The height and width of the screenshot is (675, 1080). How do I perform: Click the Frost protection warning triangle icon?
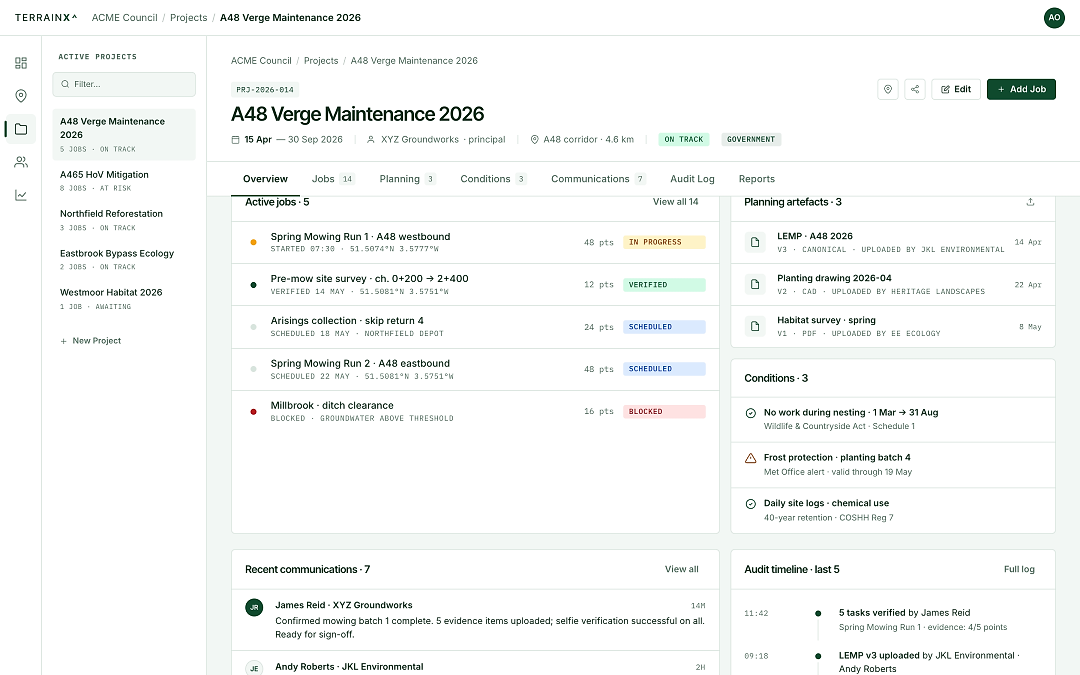click(751, 458)
